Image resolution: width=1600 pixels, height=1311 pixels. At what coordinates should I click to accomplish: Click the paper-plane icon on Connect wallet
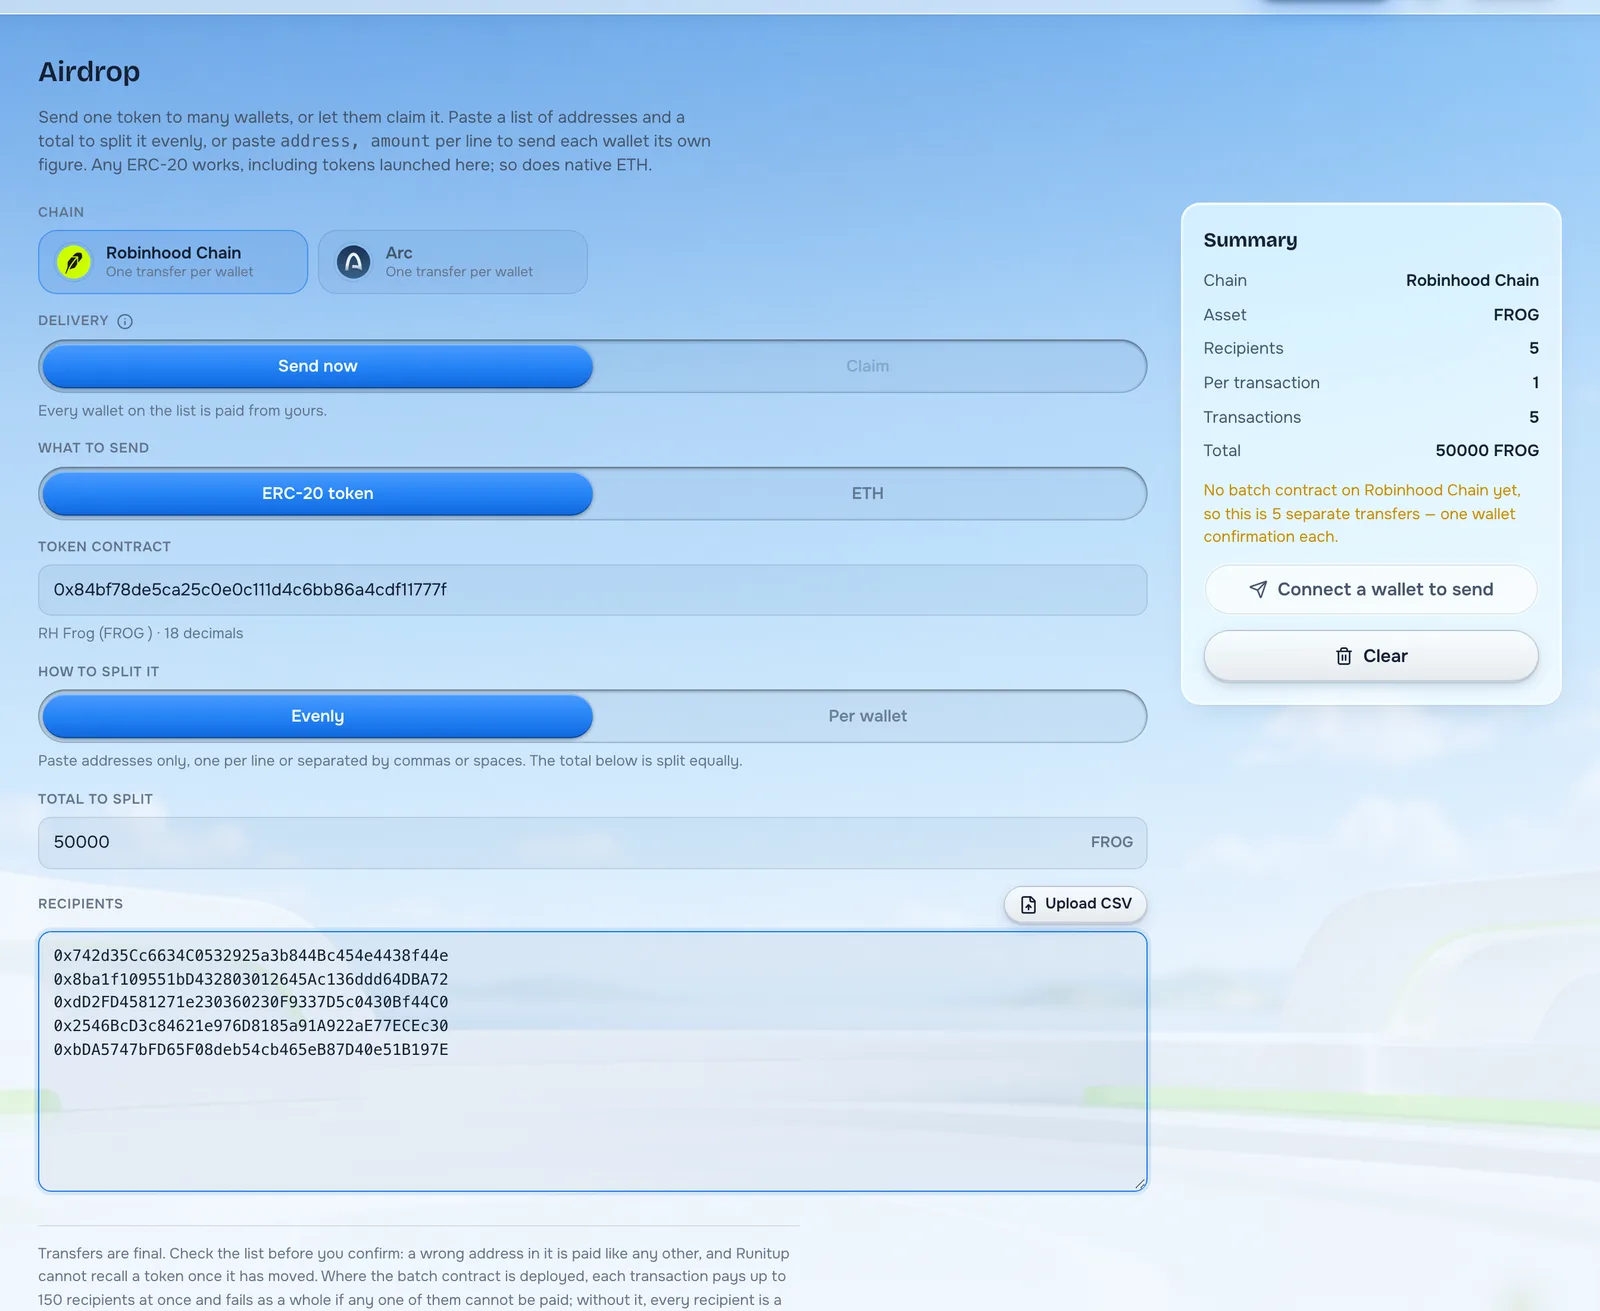(1258, 590)
